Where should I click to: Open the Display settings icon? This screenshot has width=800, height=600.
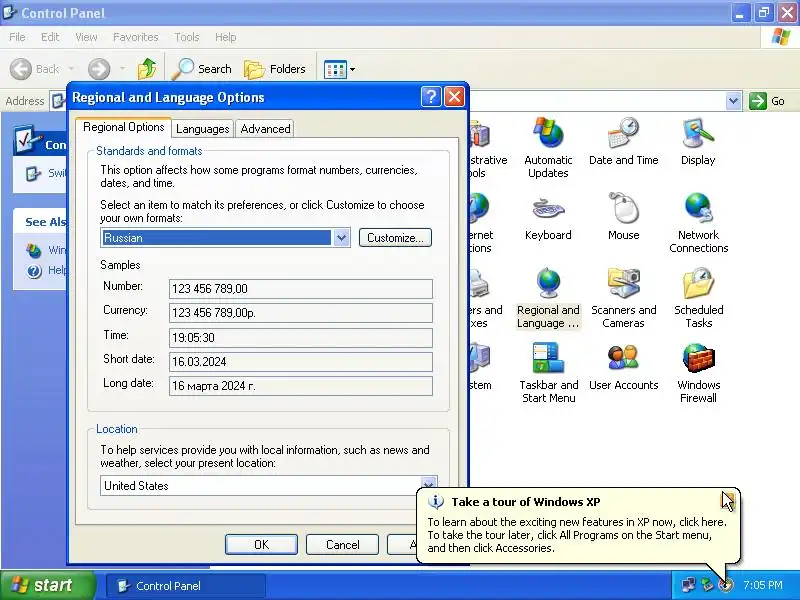tap(698, 141)
